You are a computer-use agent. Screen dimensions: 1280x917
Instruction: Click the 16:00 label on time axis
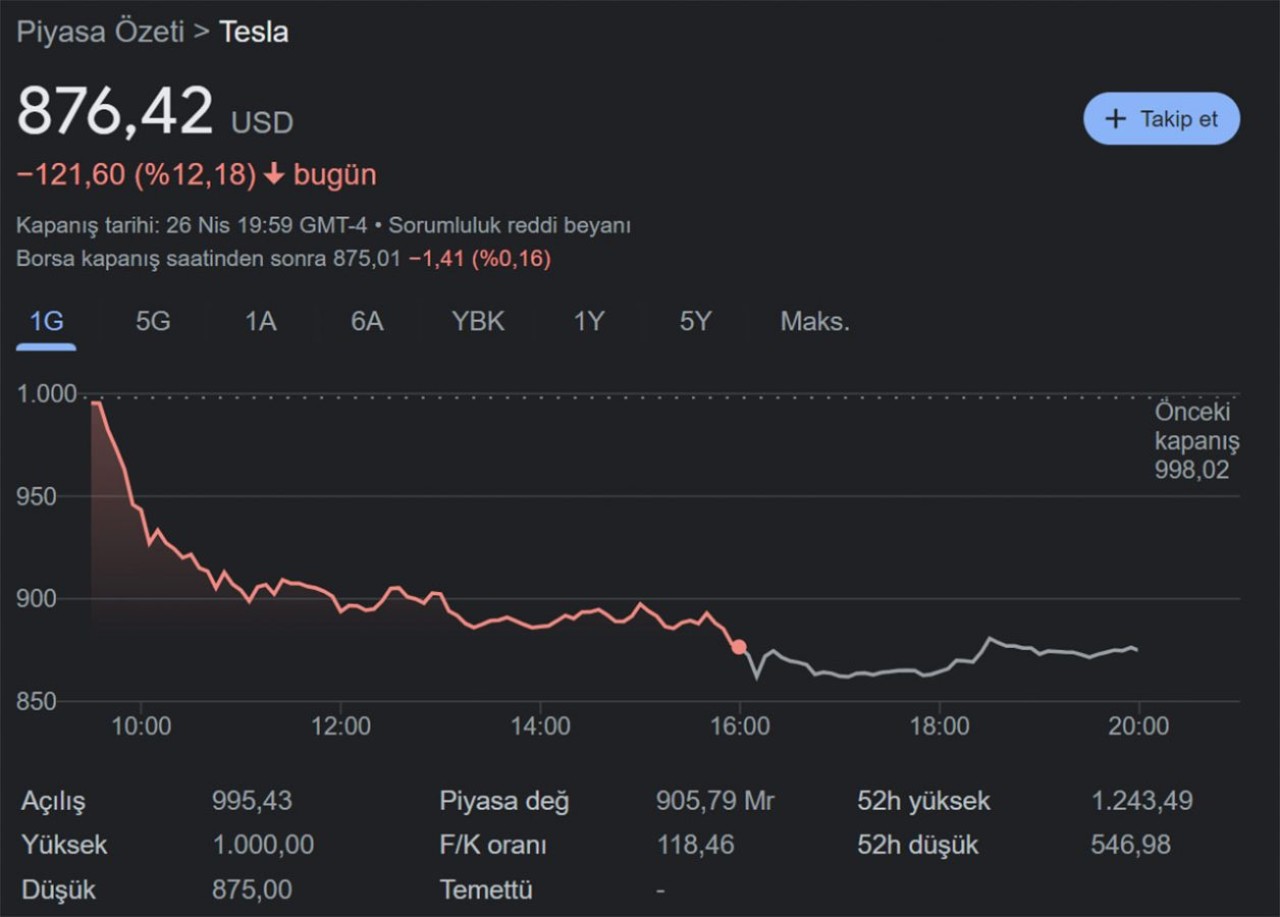[x=739, y=726]
